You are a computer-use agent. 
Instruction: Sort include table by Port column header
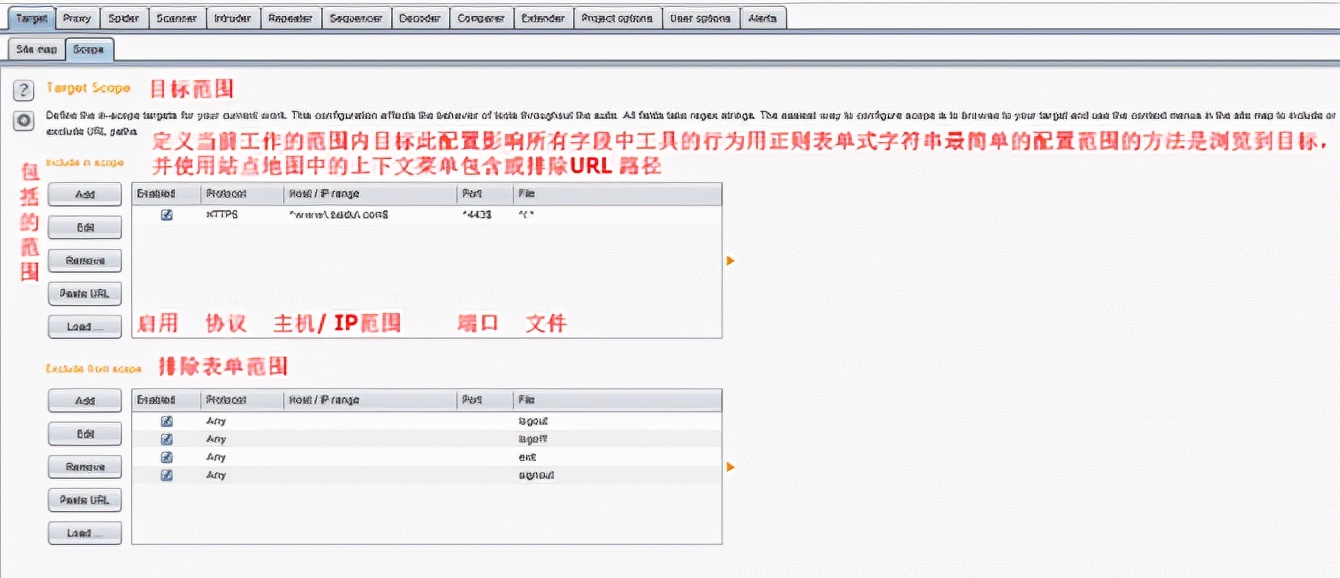[485, 194]
